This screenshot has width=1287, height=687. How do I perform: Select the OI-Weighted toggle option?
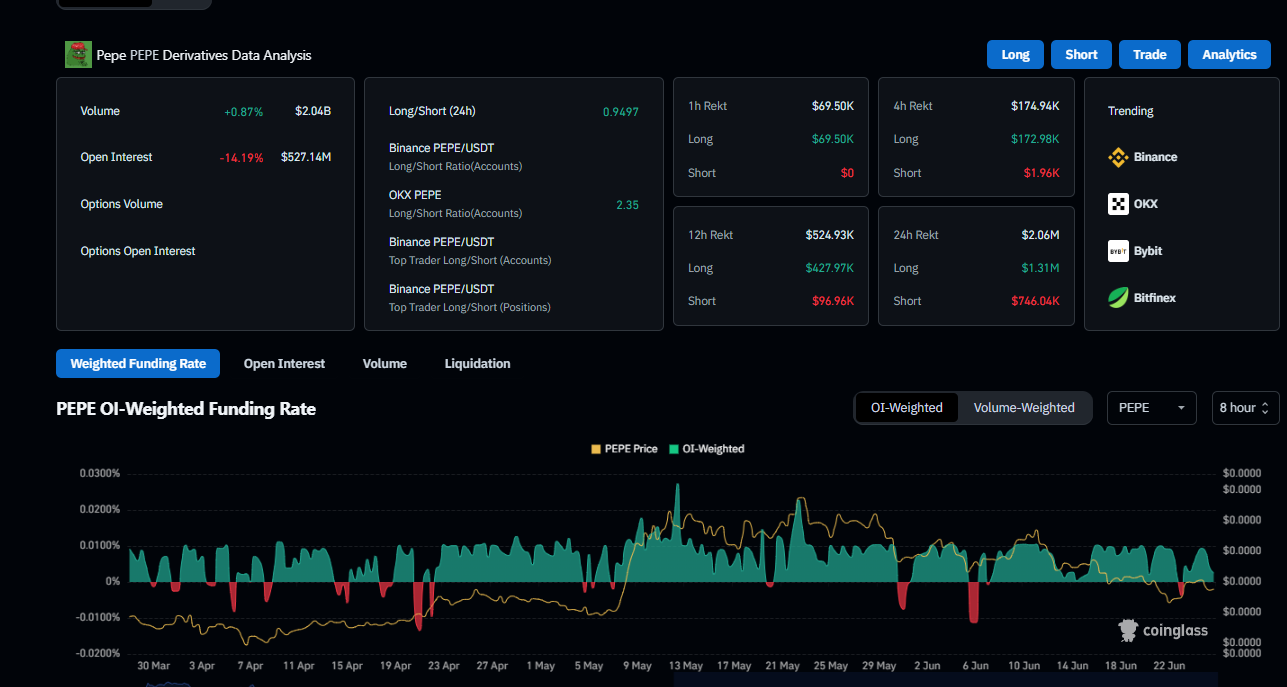pos(907,408)
